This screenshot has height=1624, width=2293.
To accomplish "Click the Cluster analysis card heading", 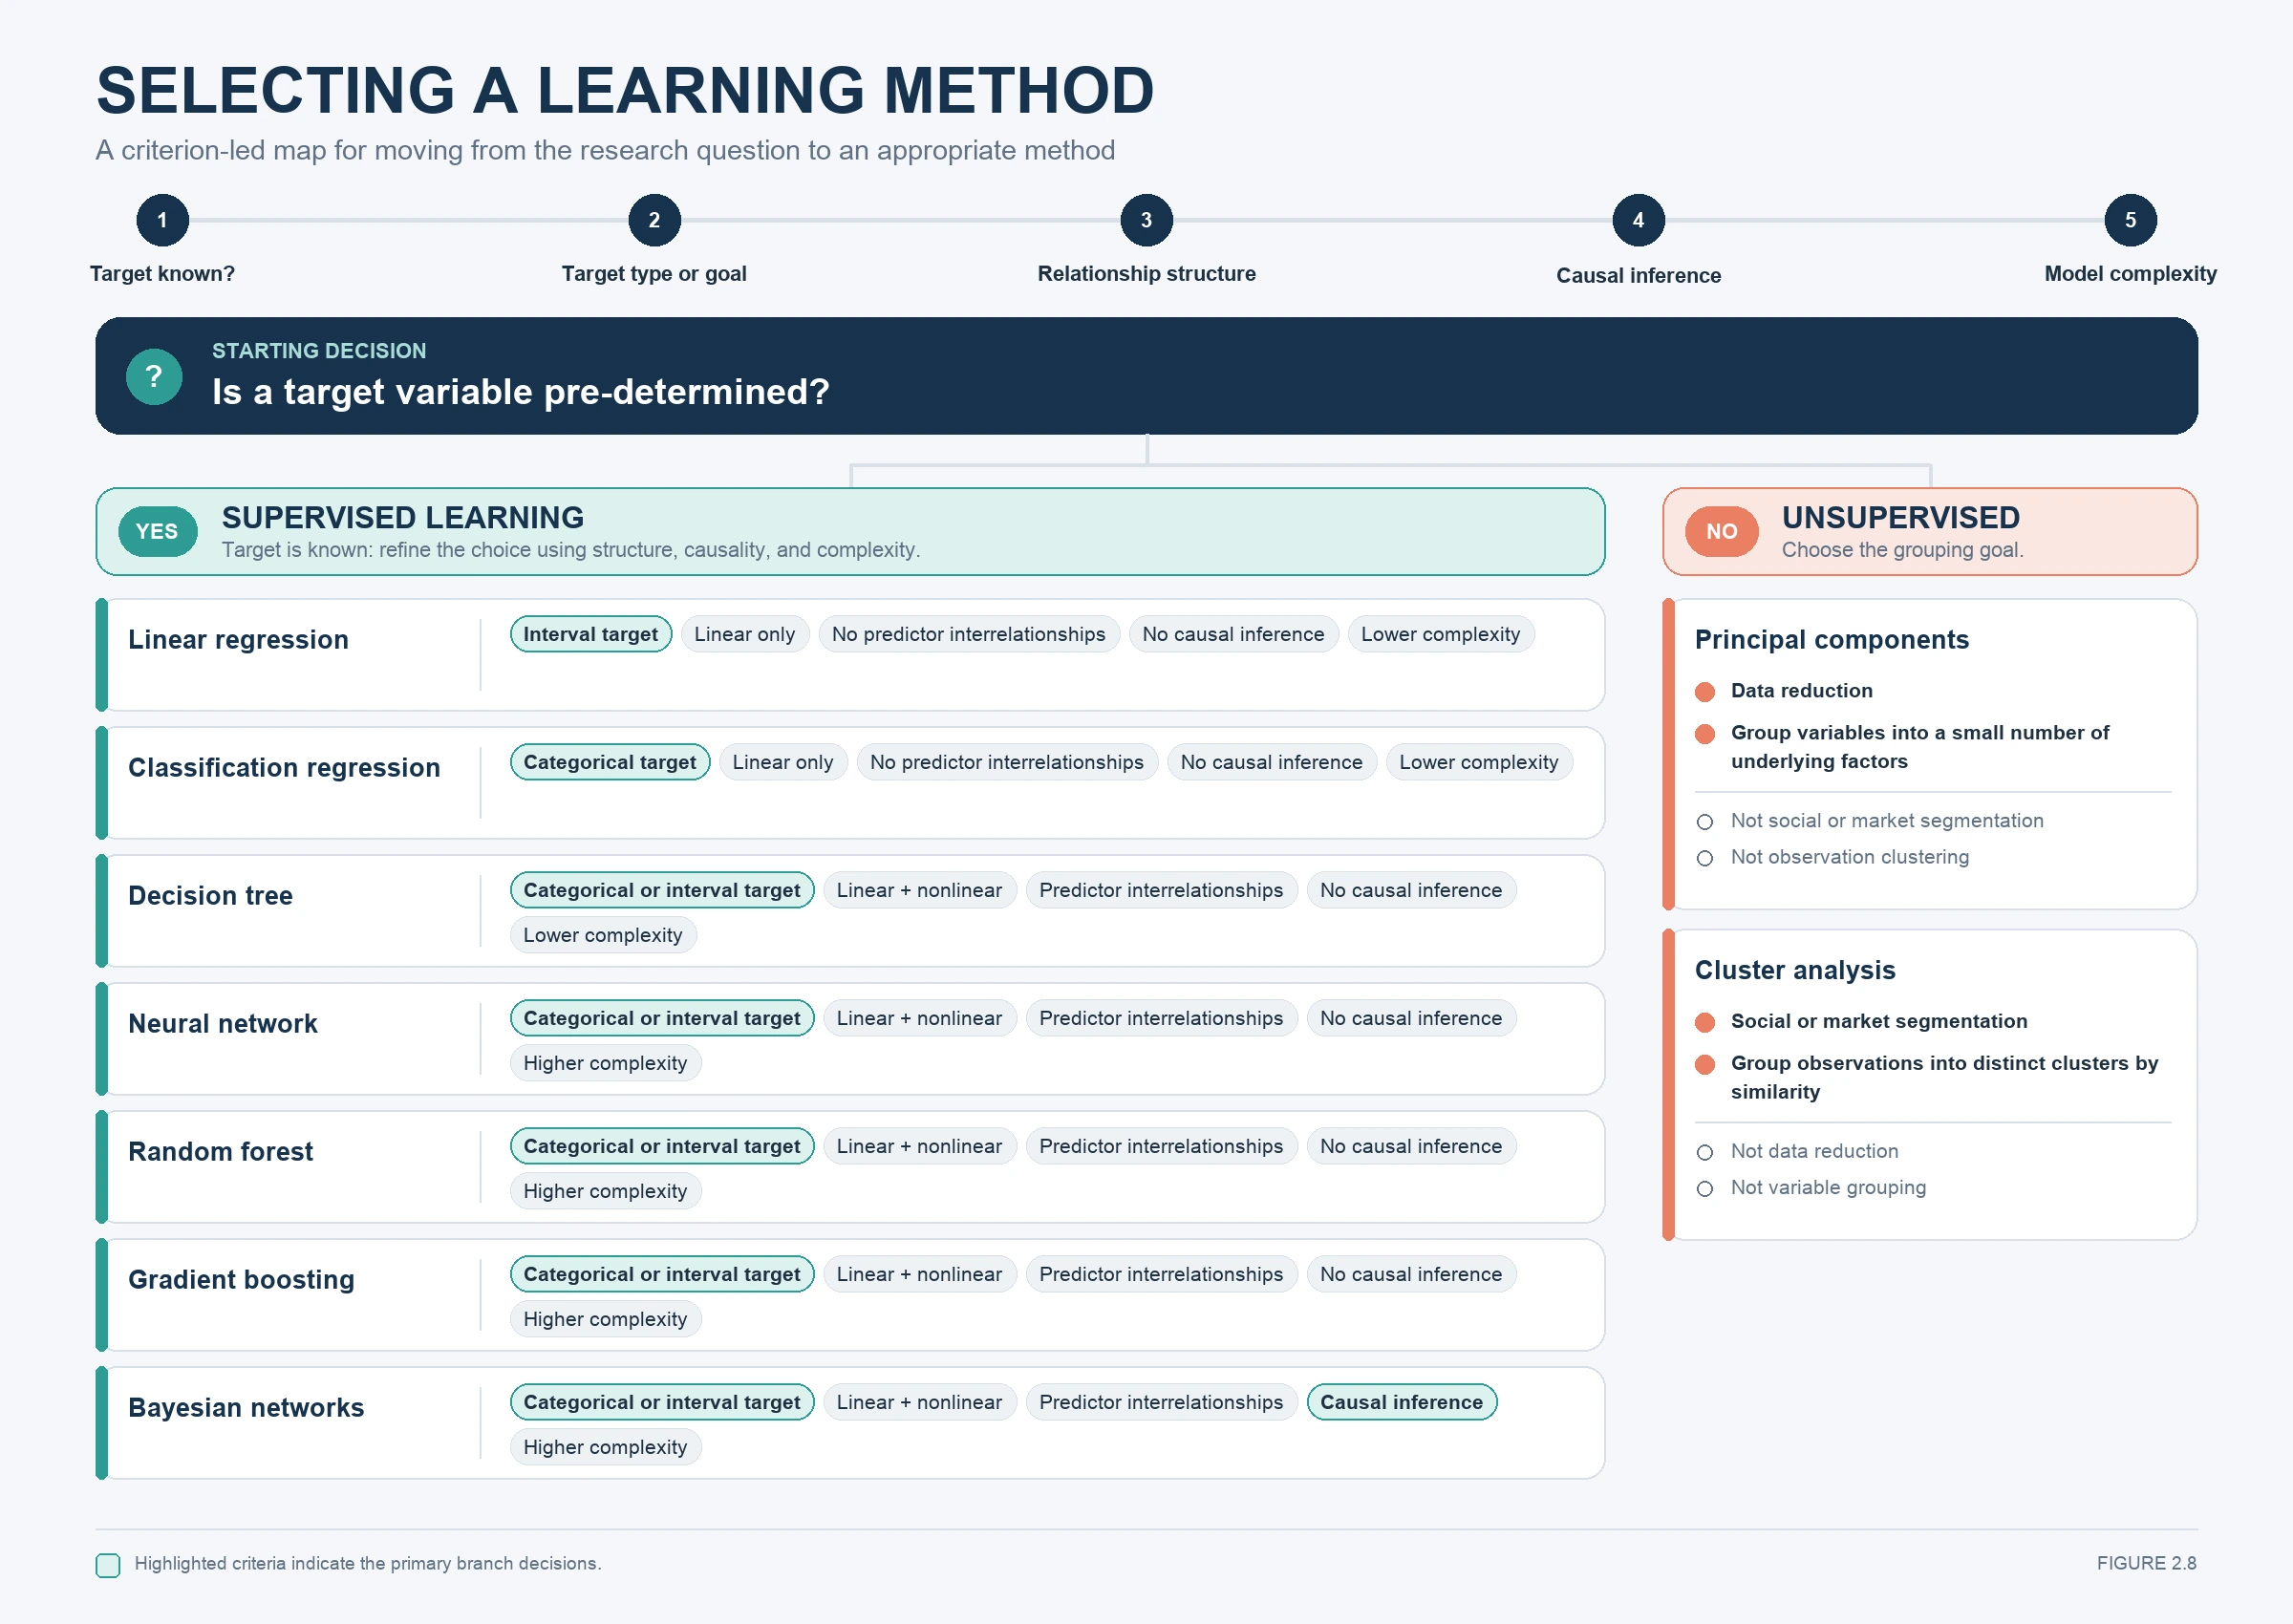I will click(1795, 970).
